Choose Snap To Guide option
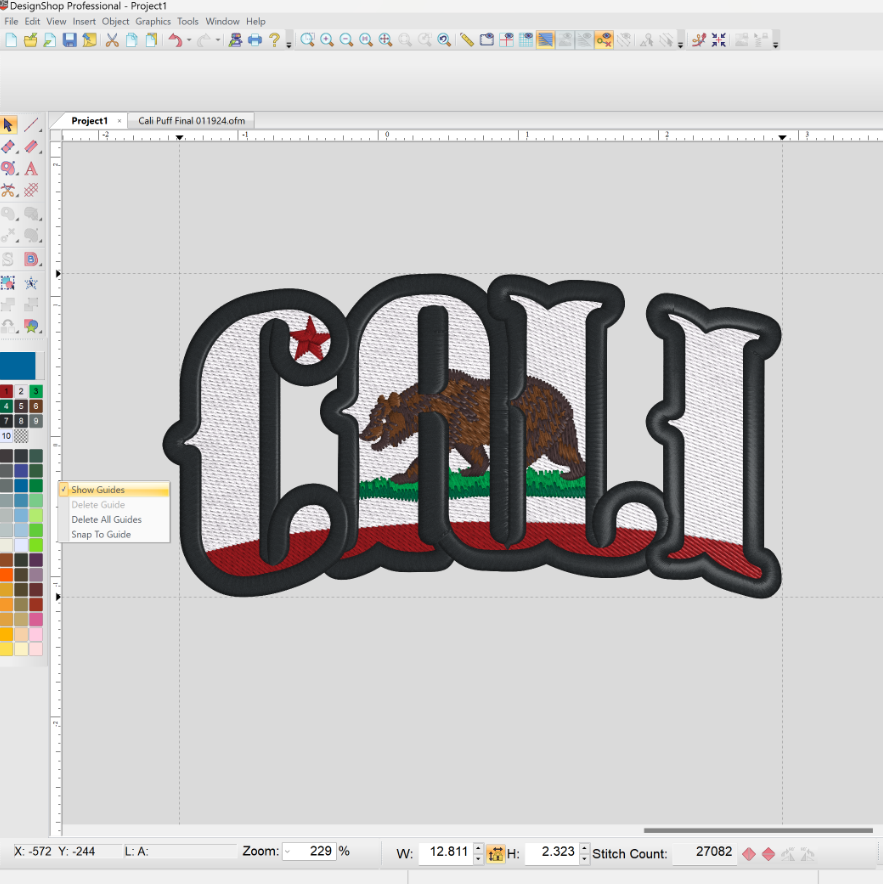 click(101, 535)
